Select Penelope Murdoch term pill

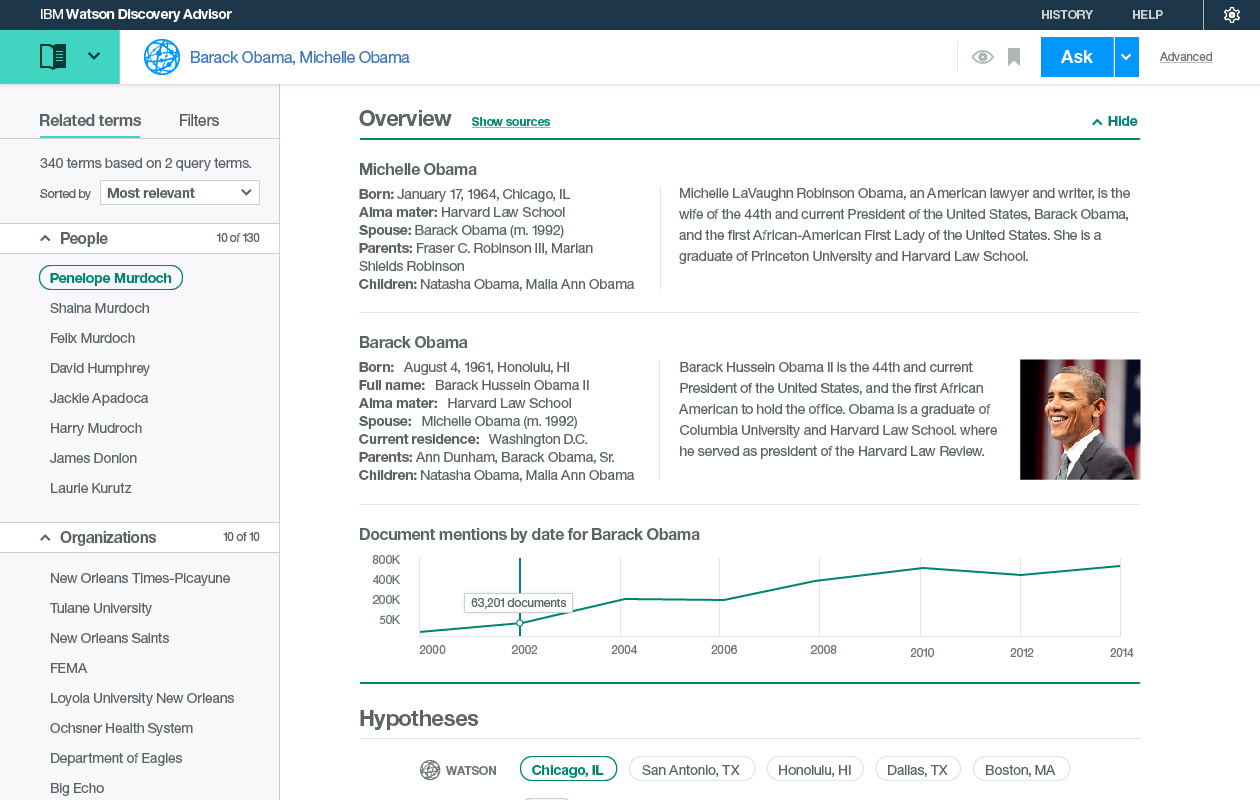click(111, 278)
